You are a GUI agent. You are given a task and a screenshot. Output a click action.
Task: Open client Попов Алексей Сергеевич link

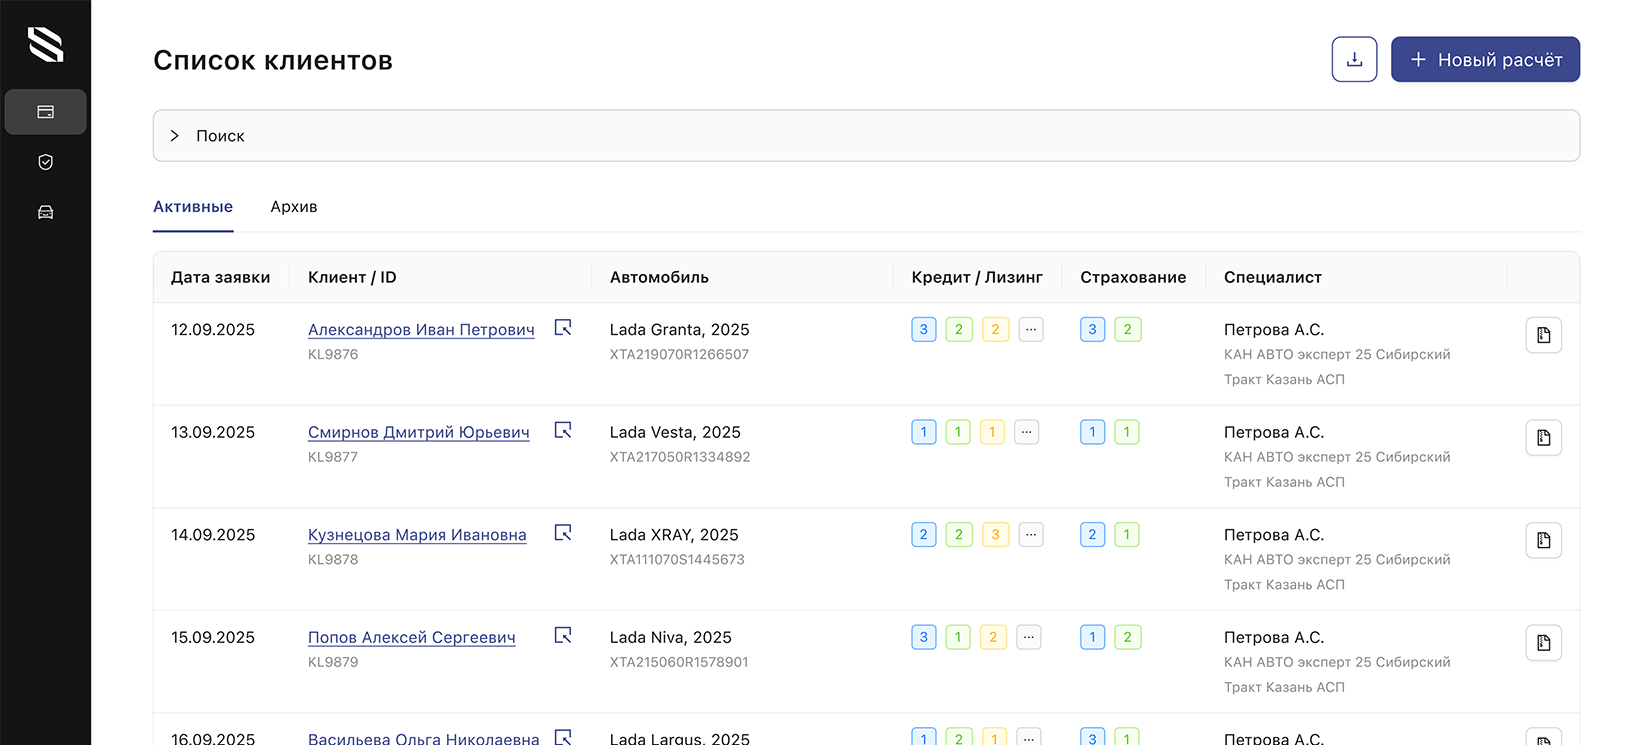pos(412,638)
